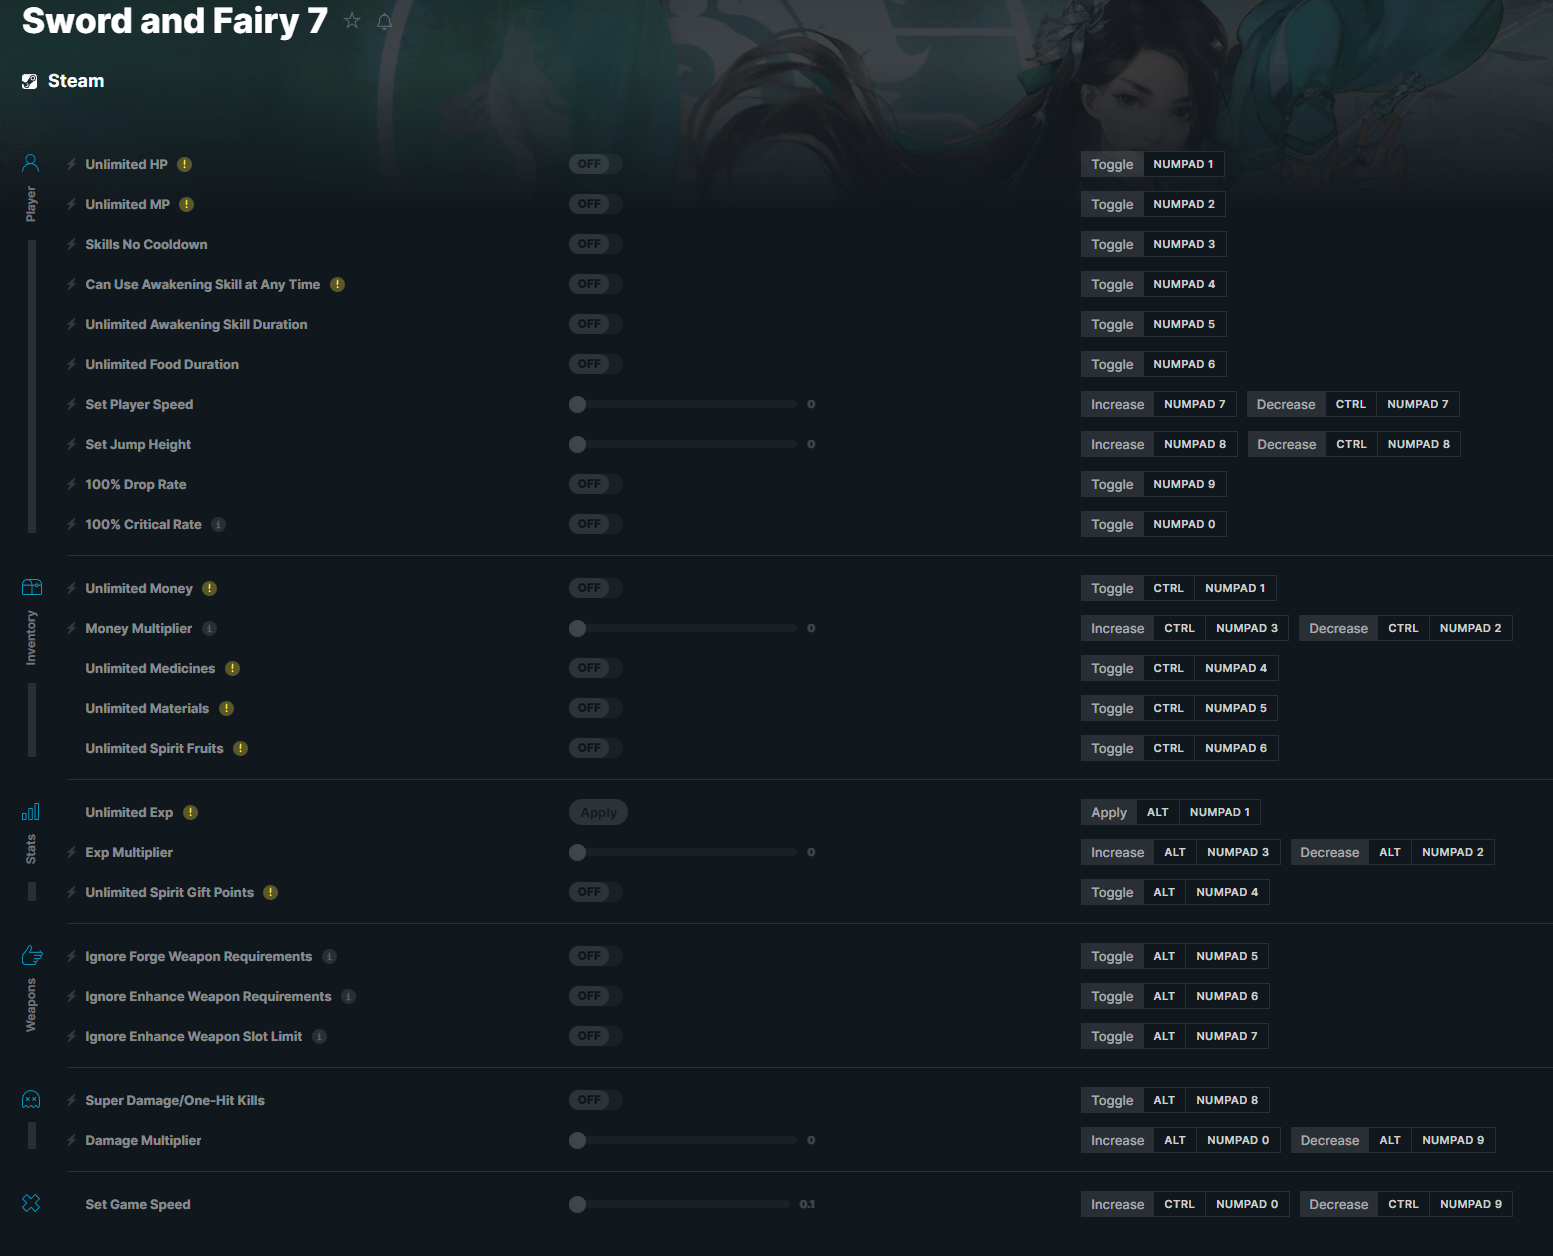Select the Stats bar chart icon
This screenshot has width=1553, height=1256.
tap(31, 811)
